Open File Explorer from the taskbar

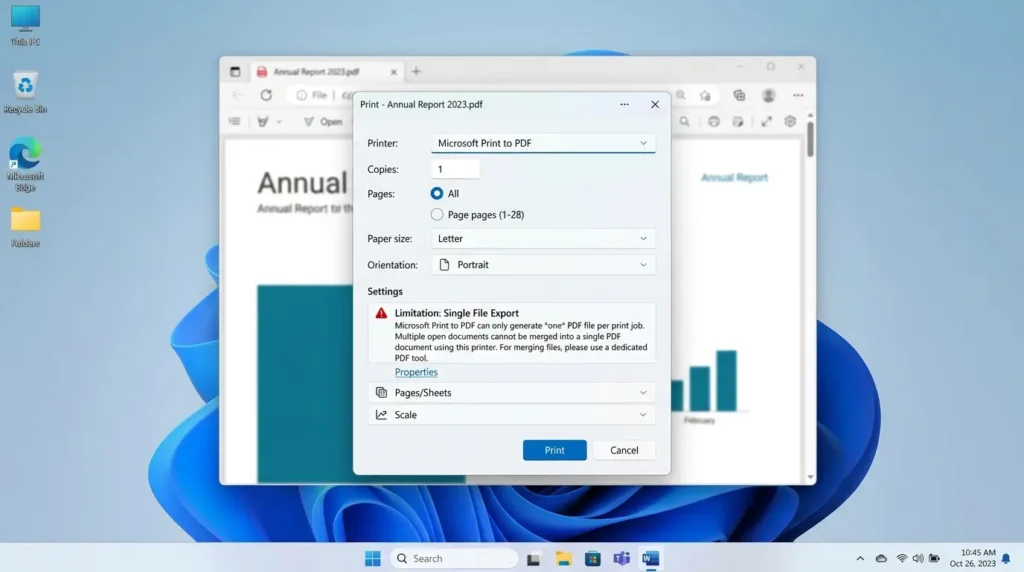click(x=563, y=558)
